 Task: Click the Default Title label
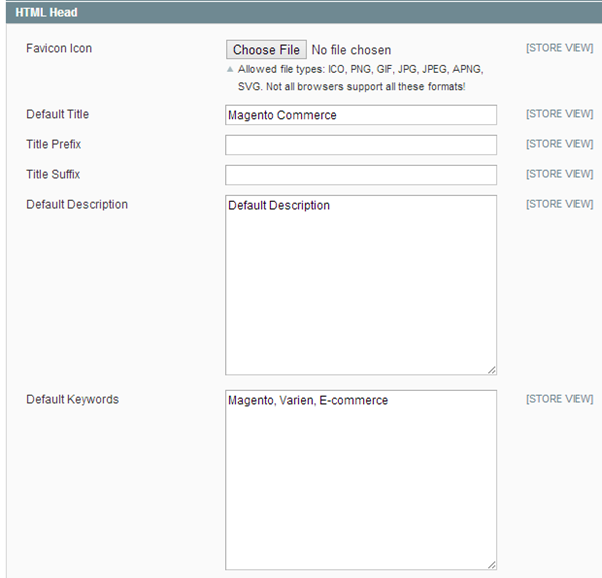pos(57,115)
